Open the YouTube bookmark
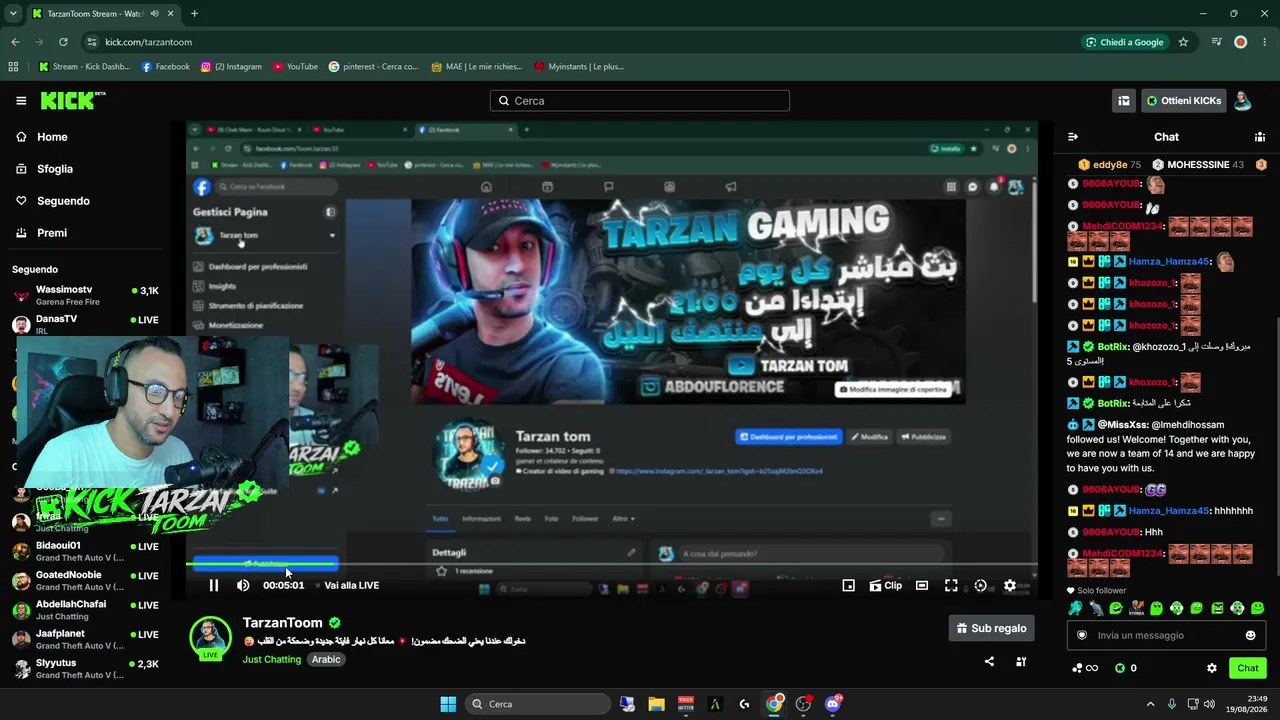This screenshot has height=720, width=1280. [295, 67]
